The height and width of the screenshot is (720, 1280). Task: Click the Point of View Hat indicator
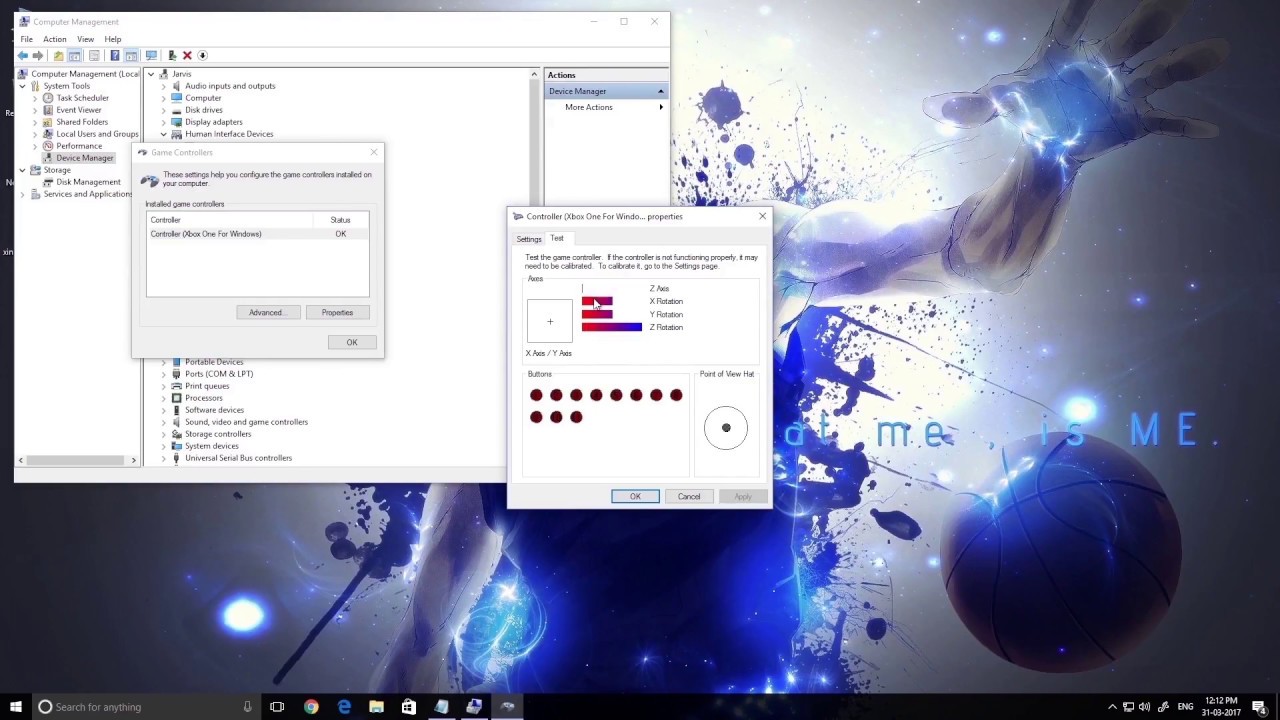pos(726,428)
